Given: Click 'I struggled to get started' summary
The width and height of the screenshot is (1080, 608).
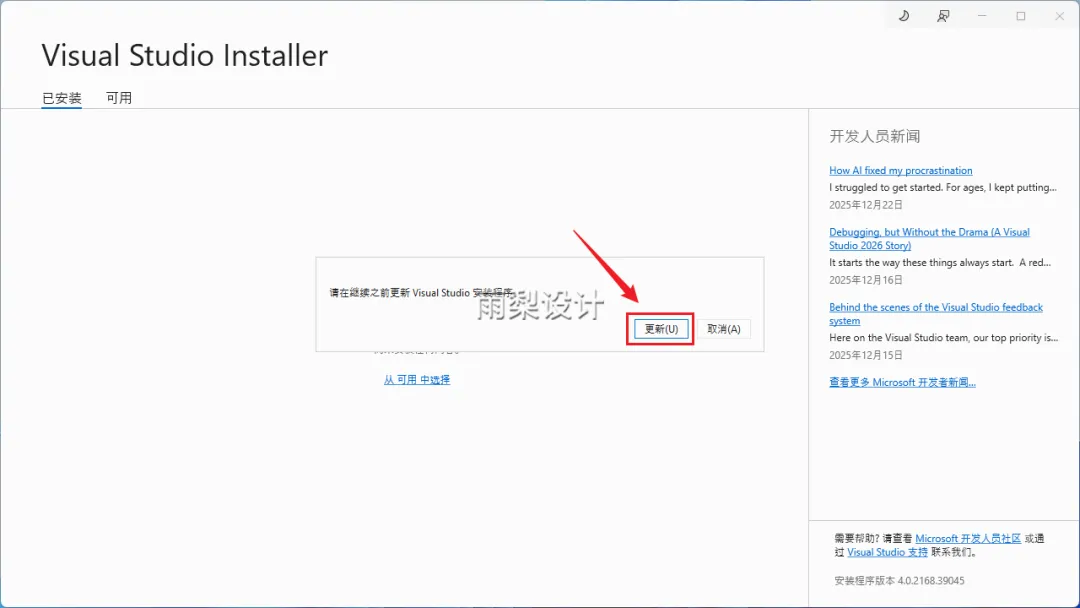Looking at the screenshot, I should (942, 187).
